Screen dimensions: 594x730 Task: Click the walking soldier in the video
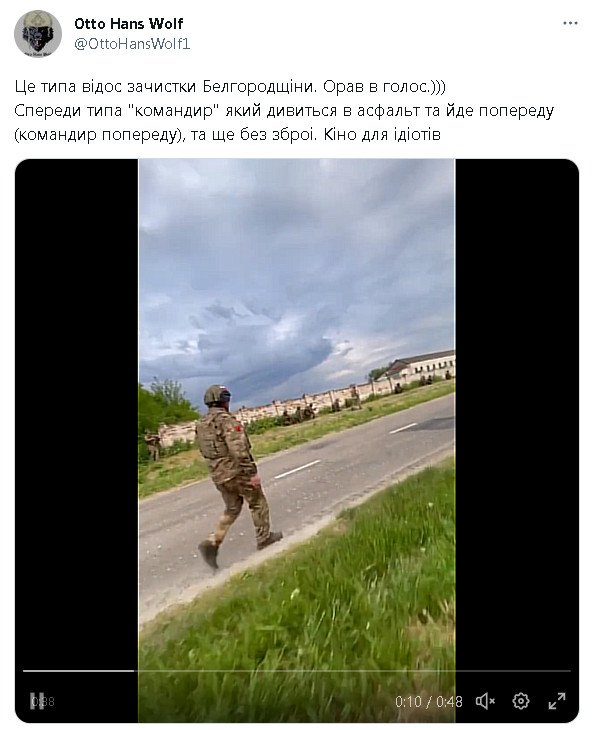point(235,475)
